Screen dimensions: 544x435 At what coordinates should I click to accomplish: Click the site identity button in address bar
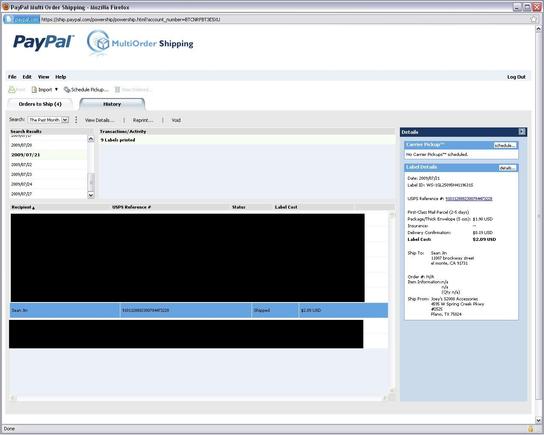click(x=22, y=19)
